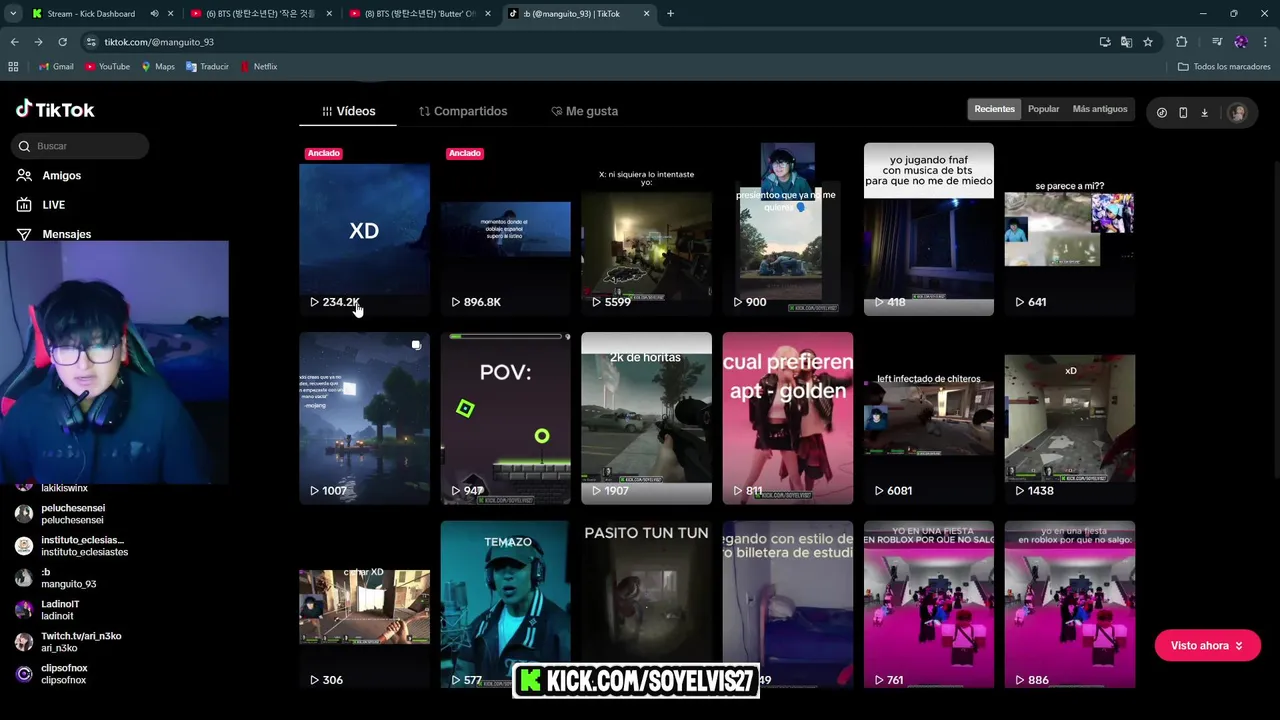
Task: Open the profile avatar menu in TikTok header
Action: [1238, 113]
